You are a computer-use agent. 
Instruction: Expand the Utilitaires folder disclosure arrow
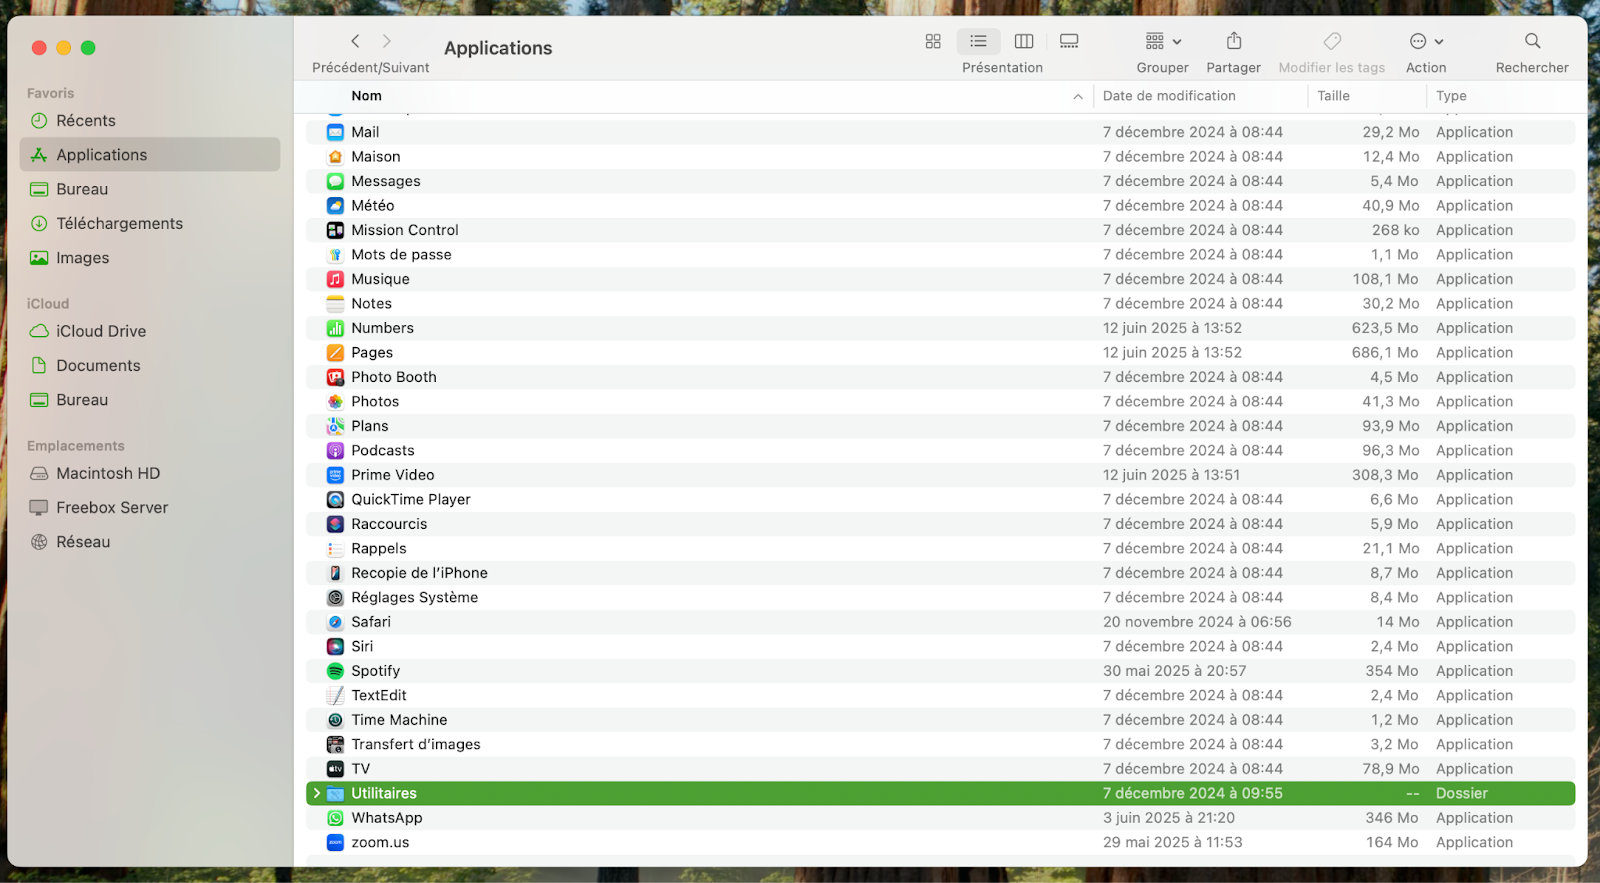[x=317, y=793]
